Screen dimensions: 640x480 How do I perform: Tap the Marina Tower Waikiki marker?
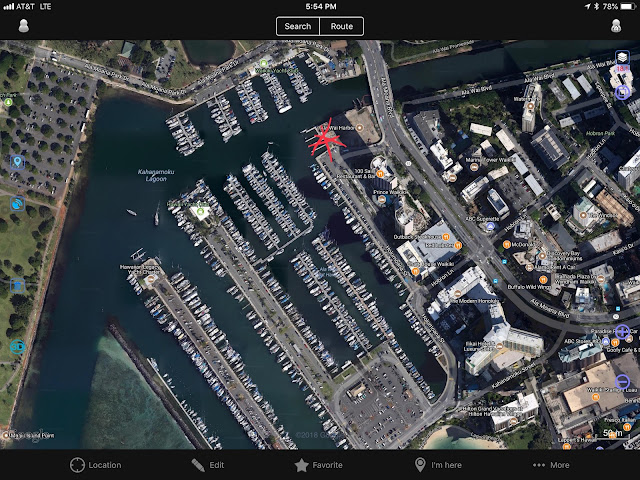(473, 167)
